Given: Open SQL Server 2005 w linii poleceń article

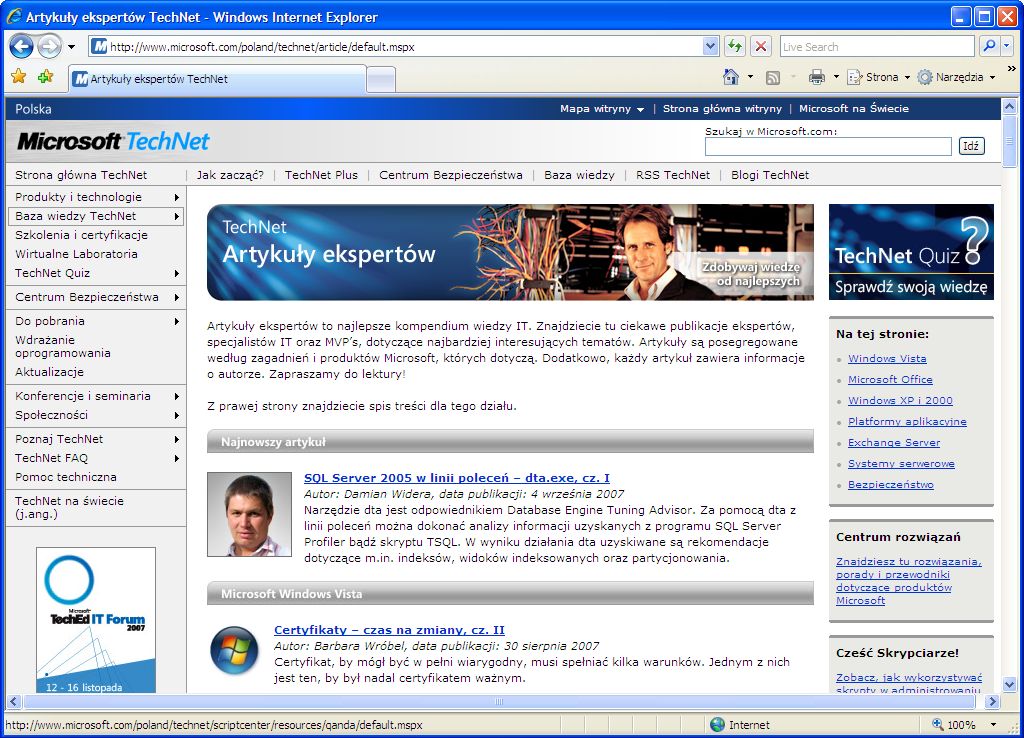Looking at the screenshot, I should point(456,478).
